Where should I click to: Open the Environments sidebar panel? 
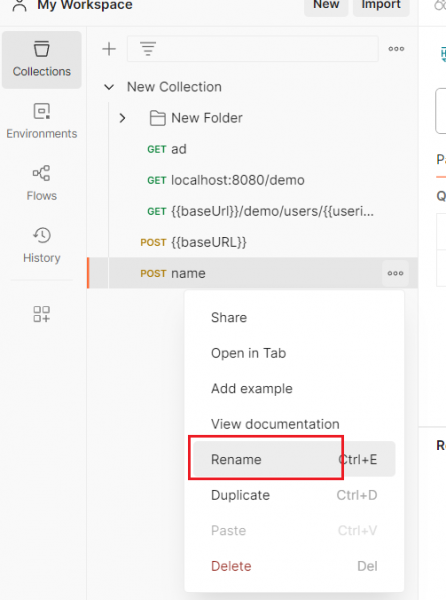pyautogui.click(x=42, y=121)
